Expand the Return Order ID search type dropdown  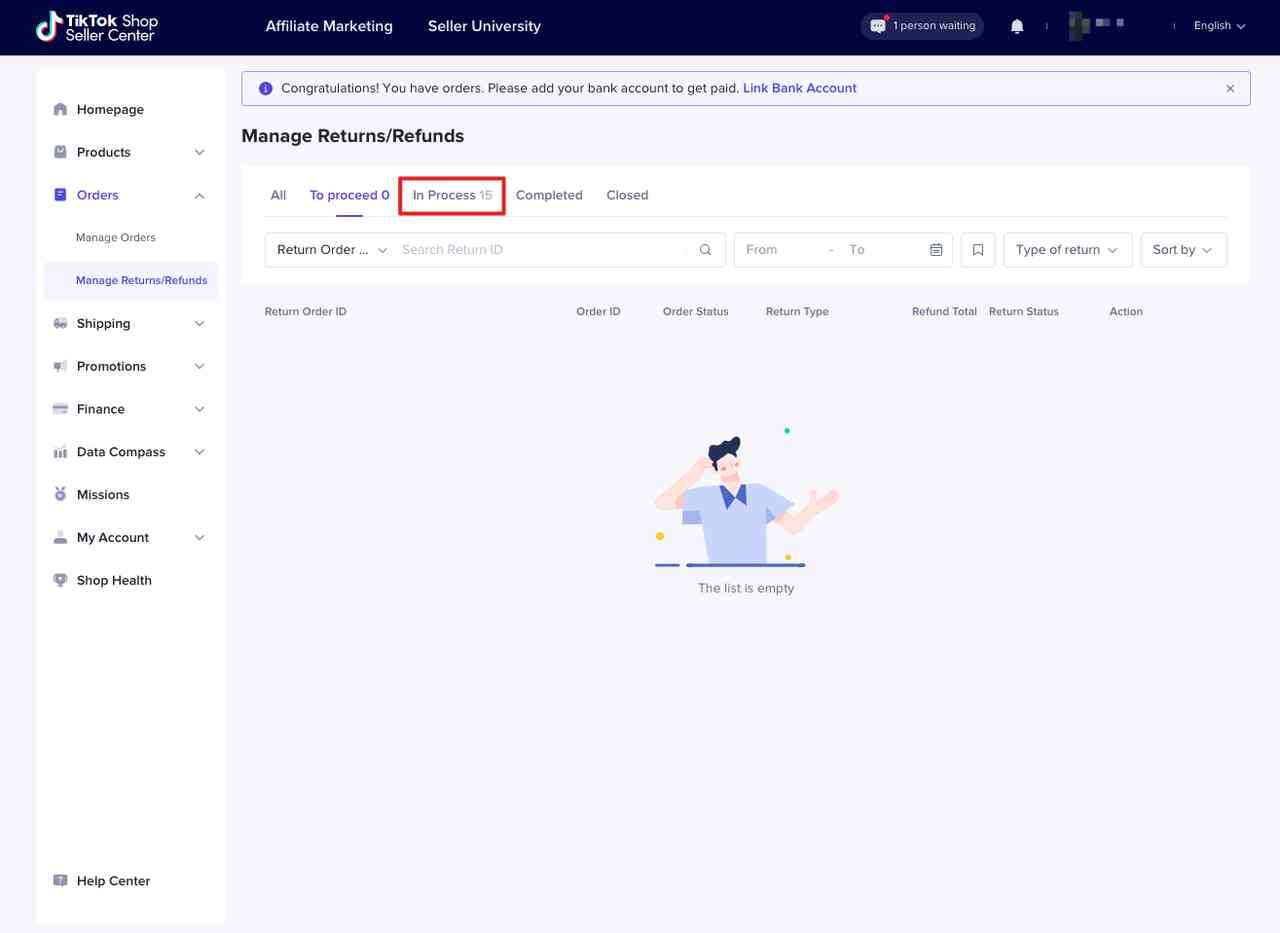(x=331, y=250)
